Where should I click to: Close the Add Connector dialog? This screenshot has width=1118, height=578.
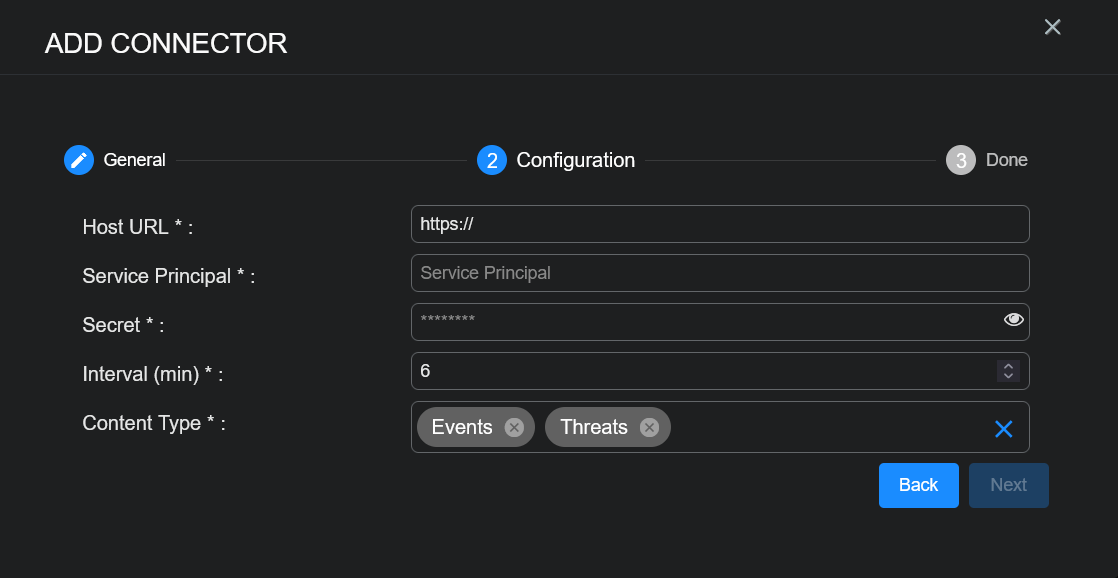[1052, 27]
